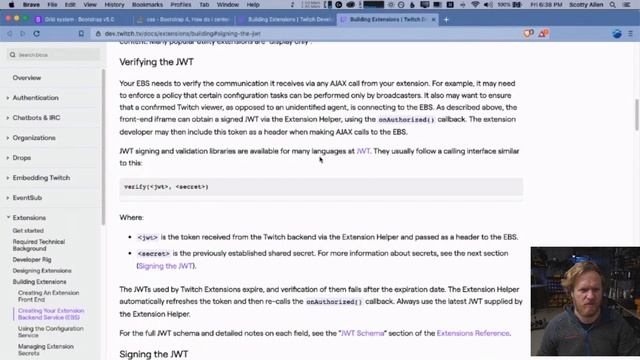Click the Search docs input field

pos(53,55)
